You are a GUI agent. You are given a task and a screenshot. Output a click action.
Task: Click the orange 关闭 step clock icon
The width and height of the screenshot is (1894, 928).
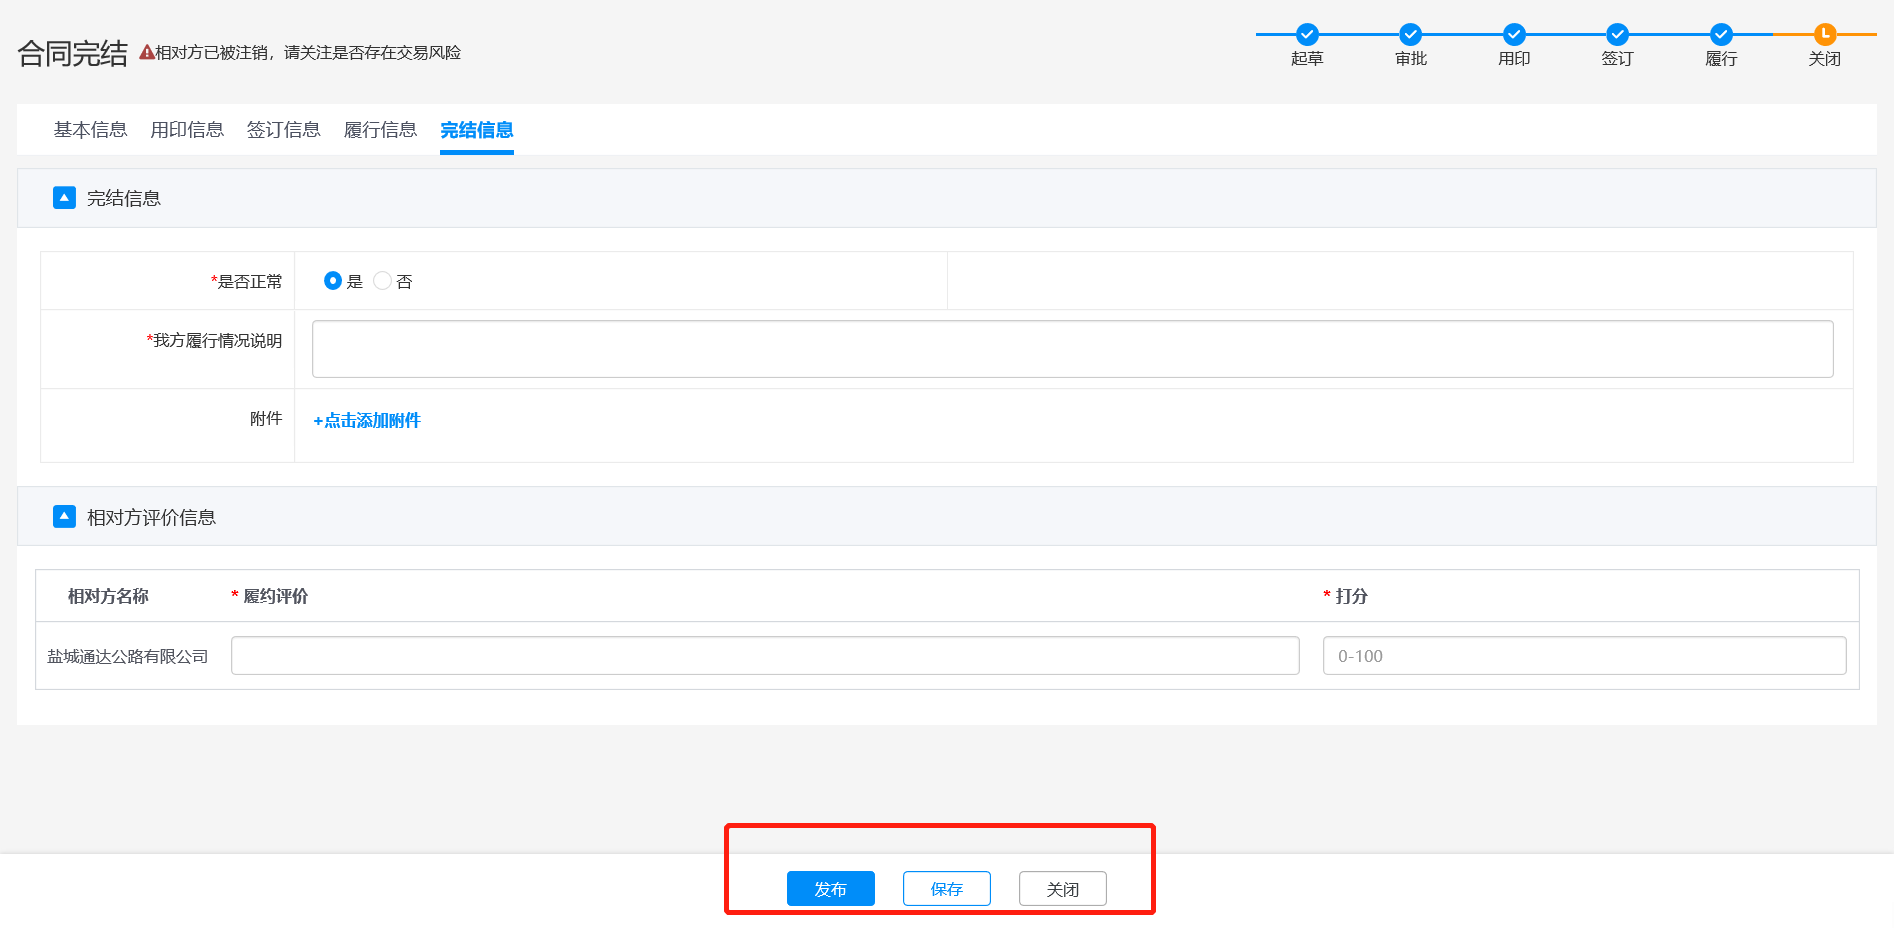pyautogui.click(x=1825, y=34)
